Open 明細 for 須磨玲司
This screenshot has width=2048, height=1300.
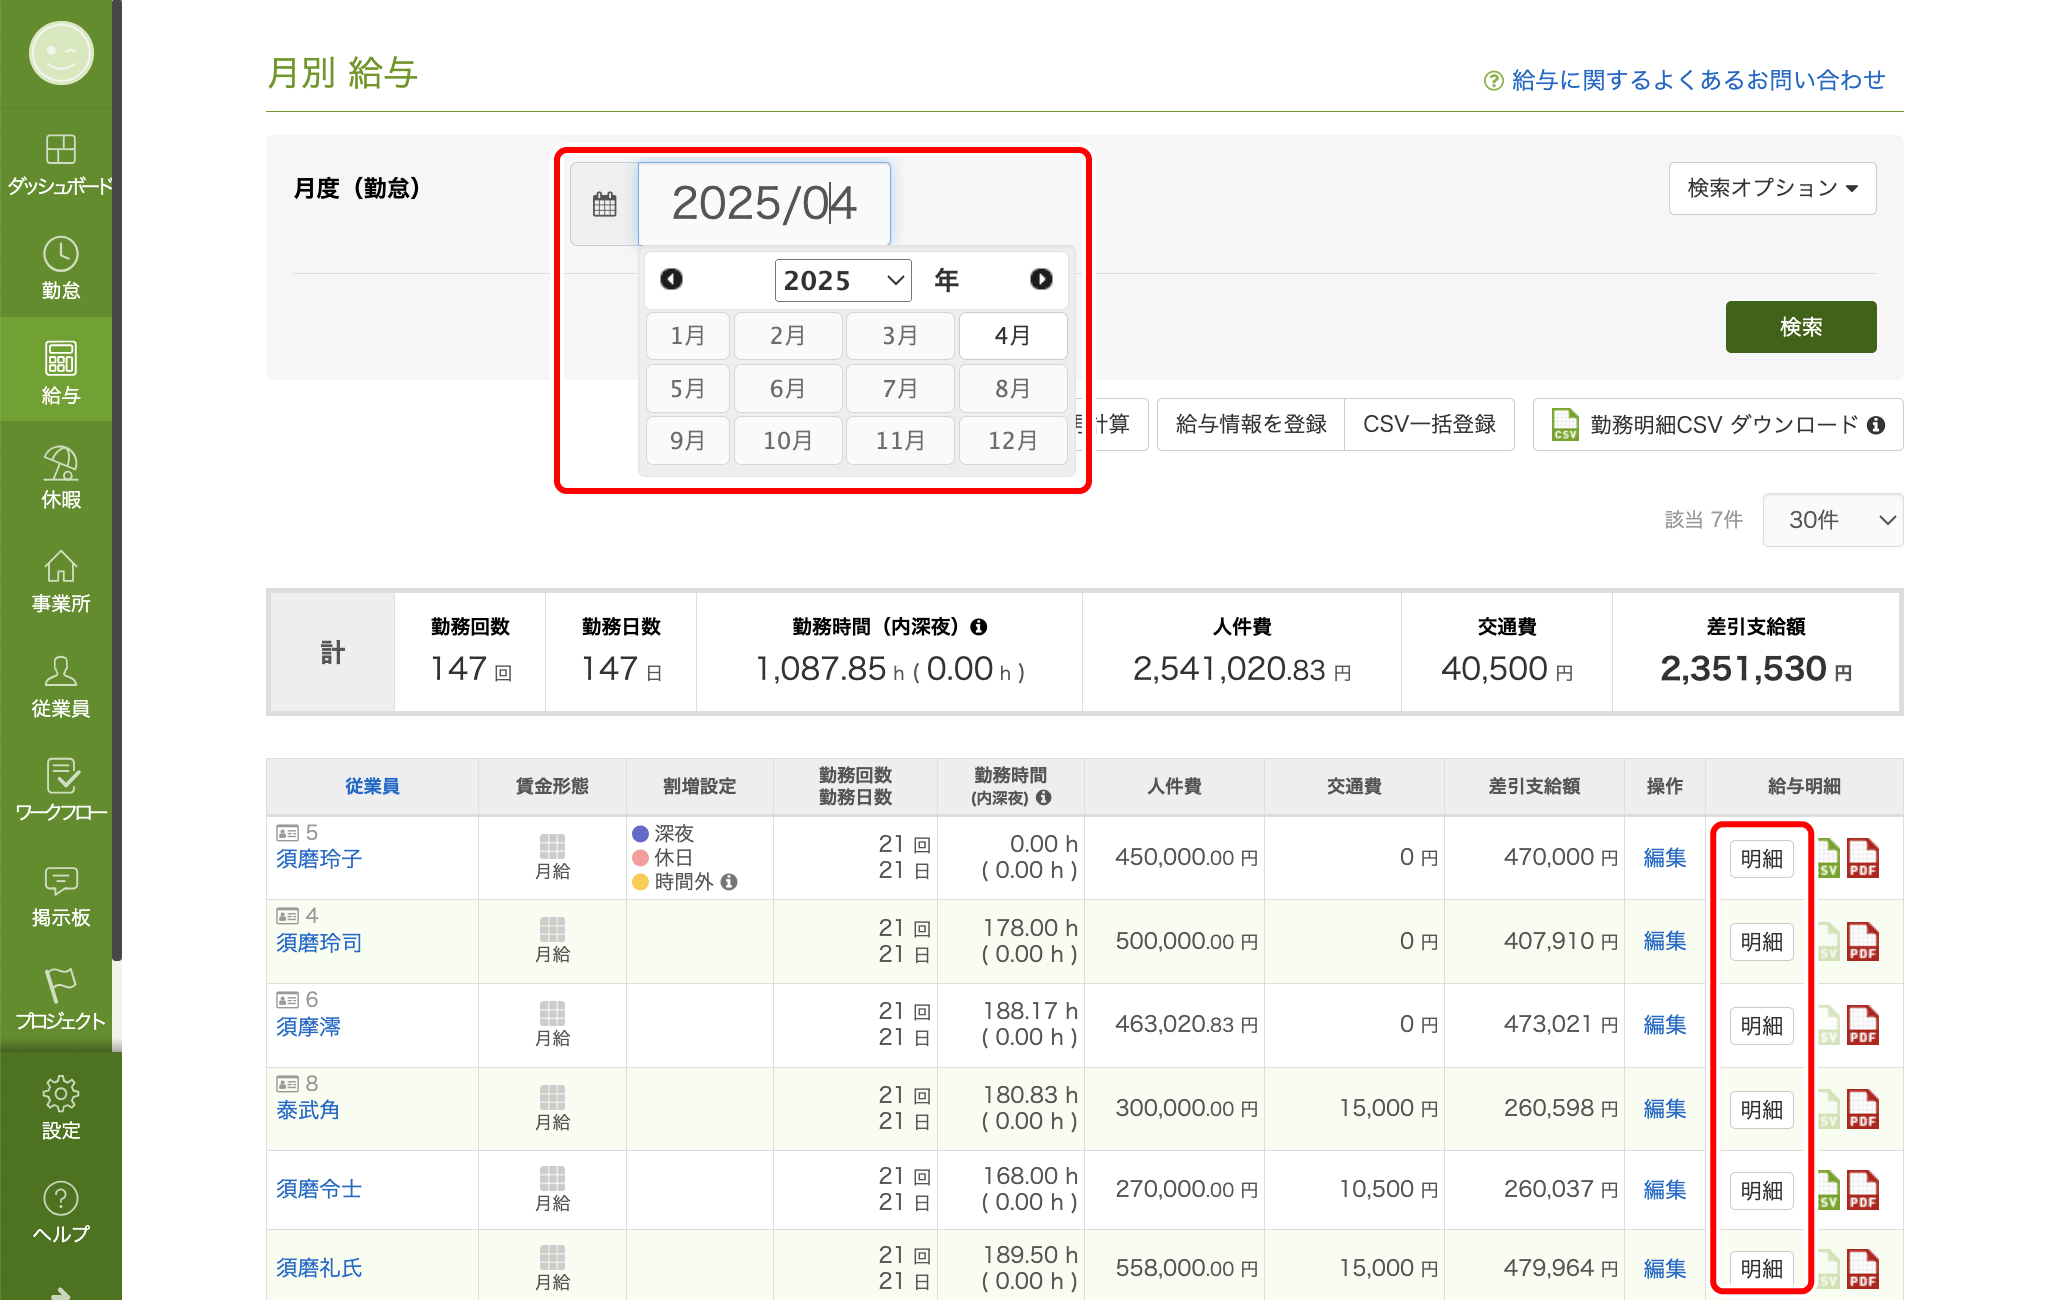(x=1762, y=942)
